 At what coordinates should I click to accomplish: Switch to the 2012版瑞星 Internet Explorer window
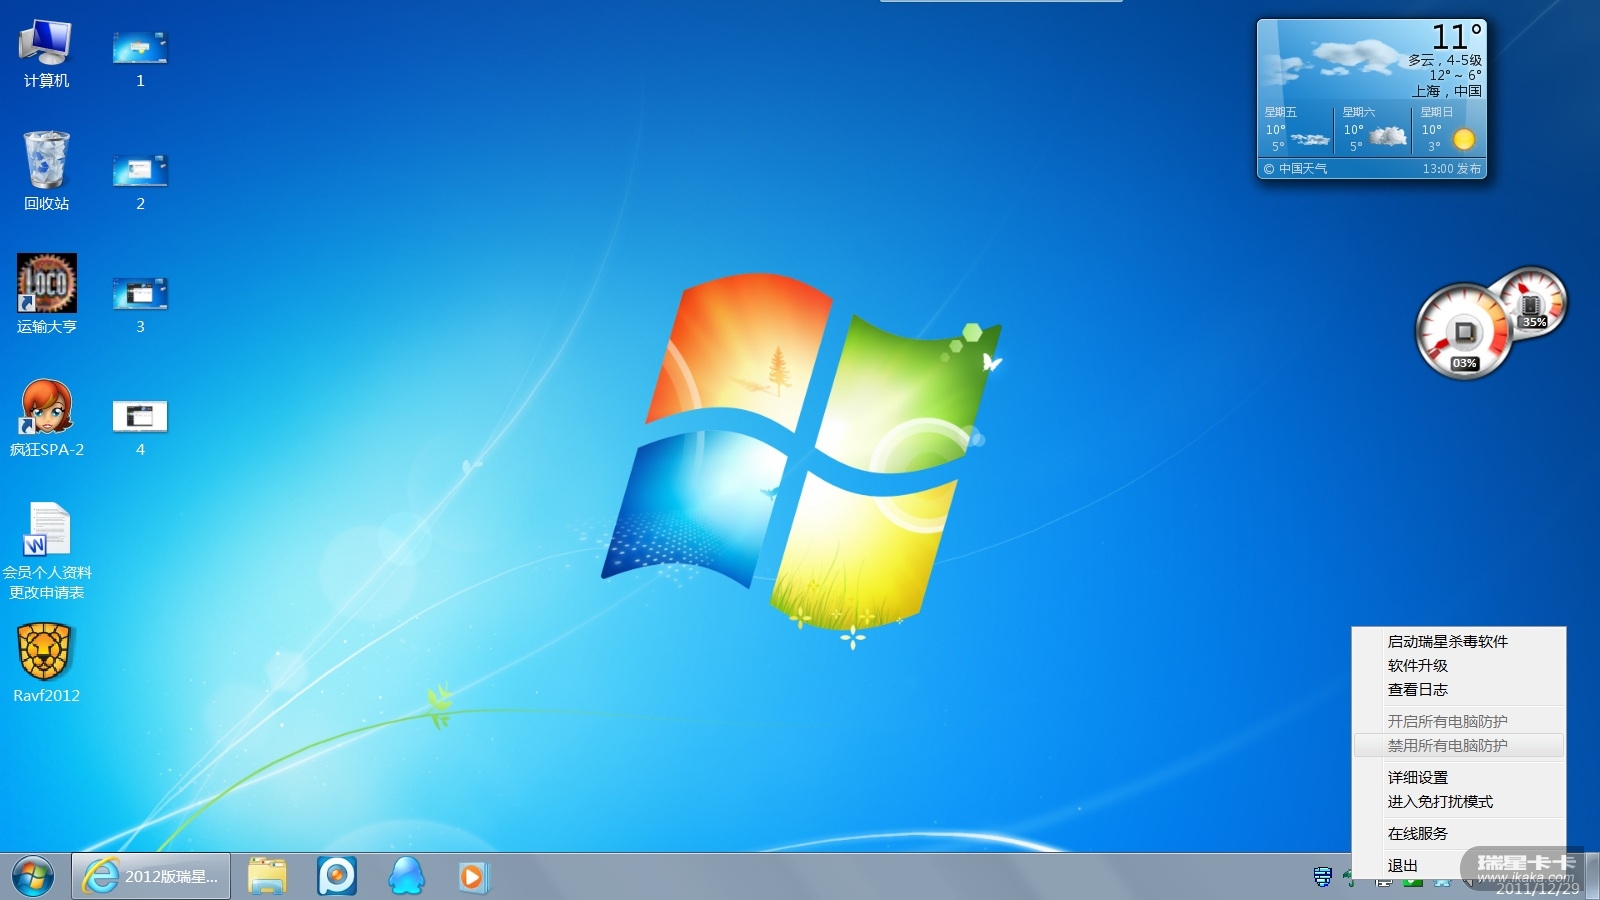point(151,876)
